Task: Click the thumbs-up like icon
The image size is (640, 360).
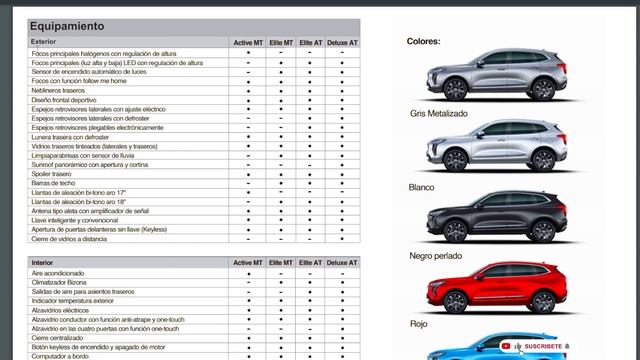Action: pyautogui.click(x=518, y=346)
